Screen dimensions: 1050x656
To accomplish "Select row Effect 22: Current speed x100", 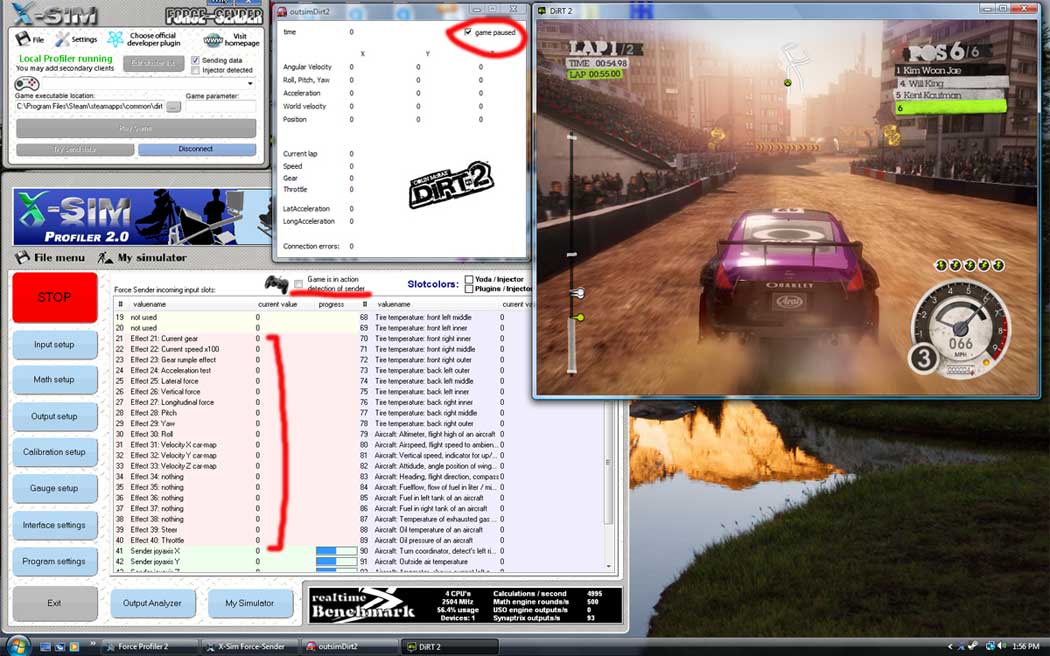I will click(x=235, y=349).
